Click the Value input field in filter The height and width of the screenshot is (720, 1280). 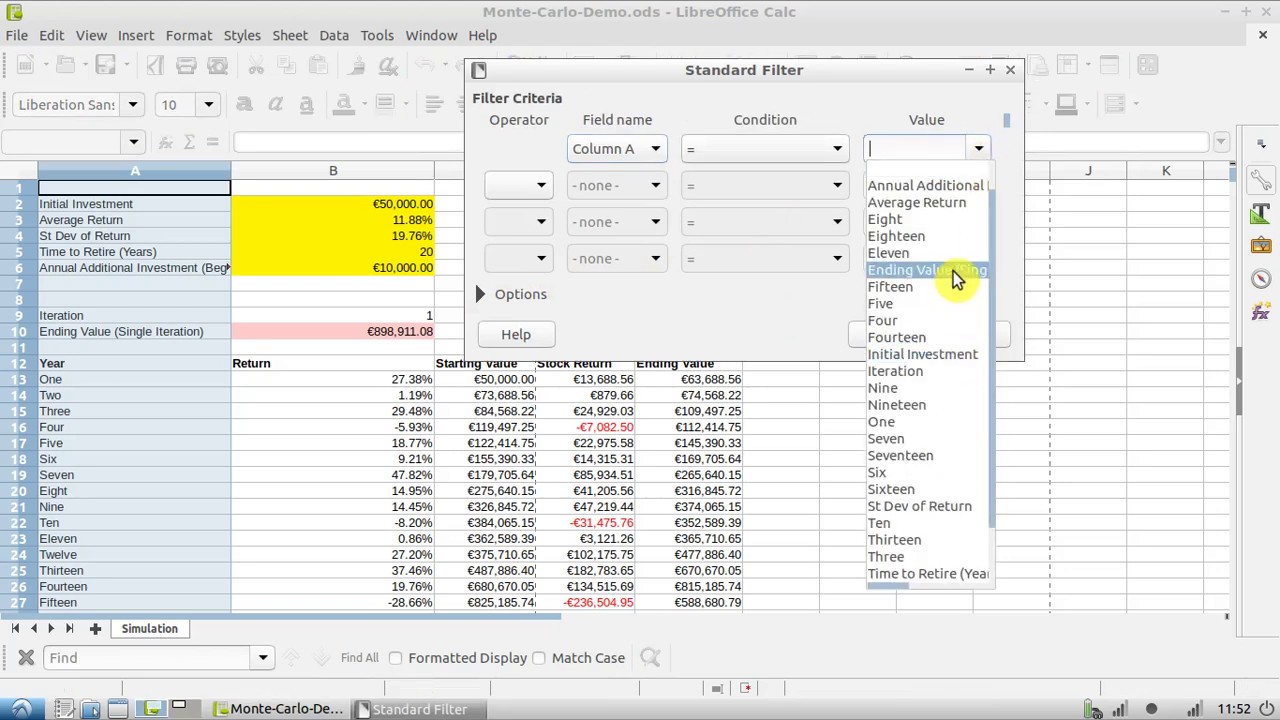click(917, 148)
